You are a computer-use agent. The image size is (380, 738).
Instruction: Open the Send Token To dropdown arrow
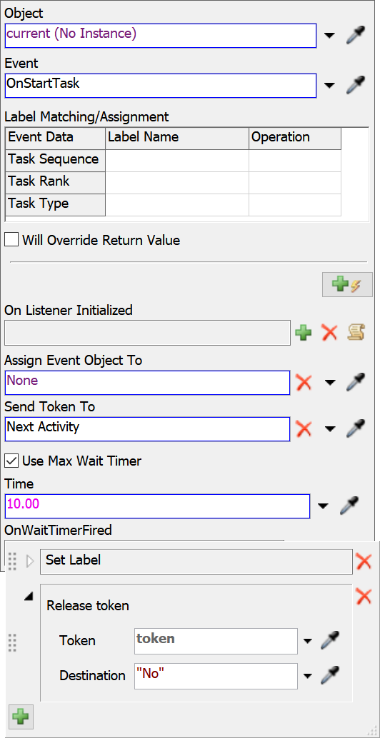[331, 429]
